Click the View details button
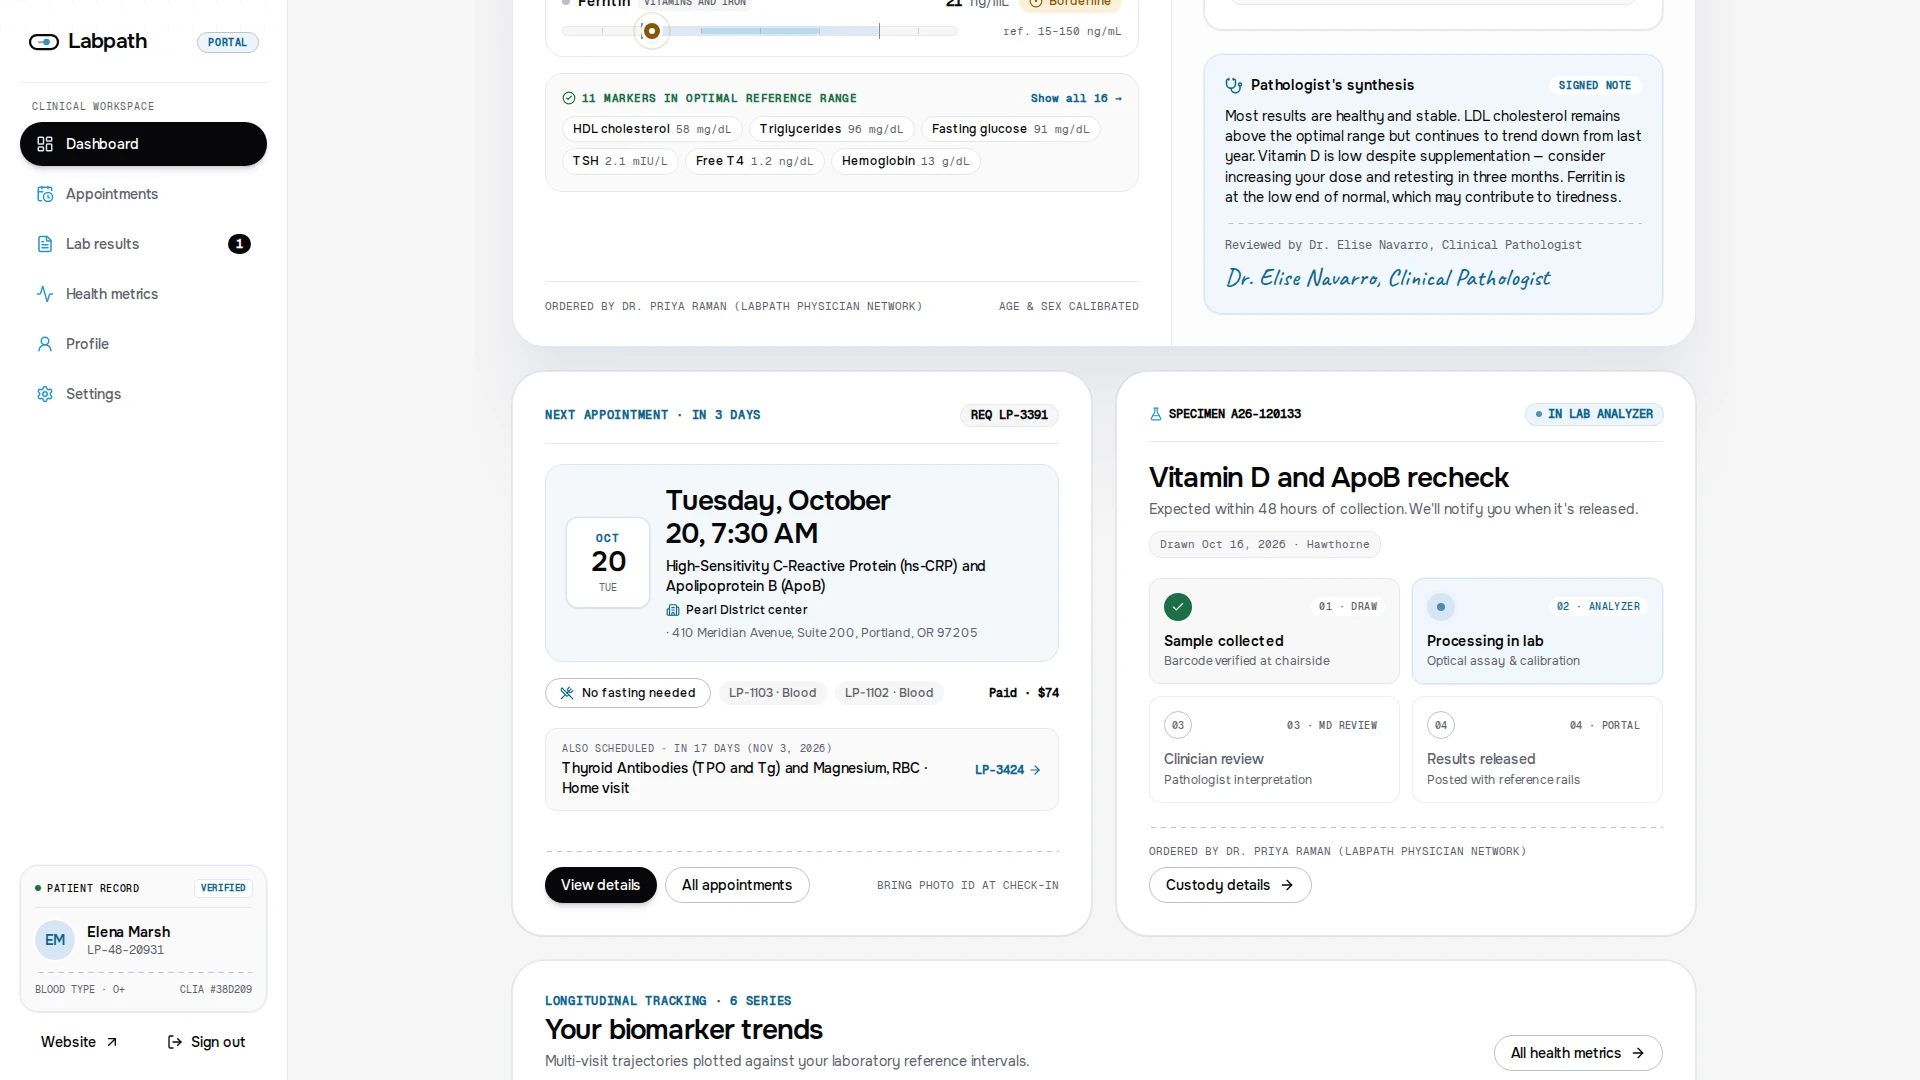The width and height of the screenshot is (1920, 1080). [x=600, y=885]
